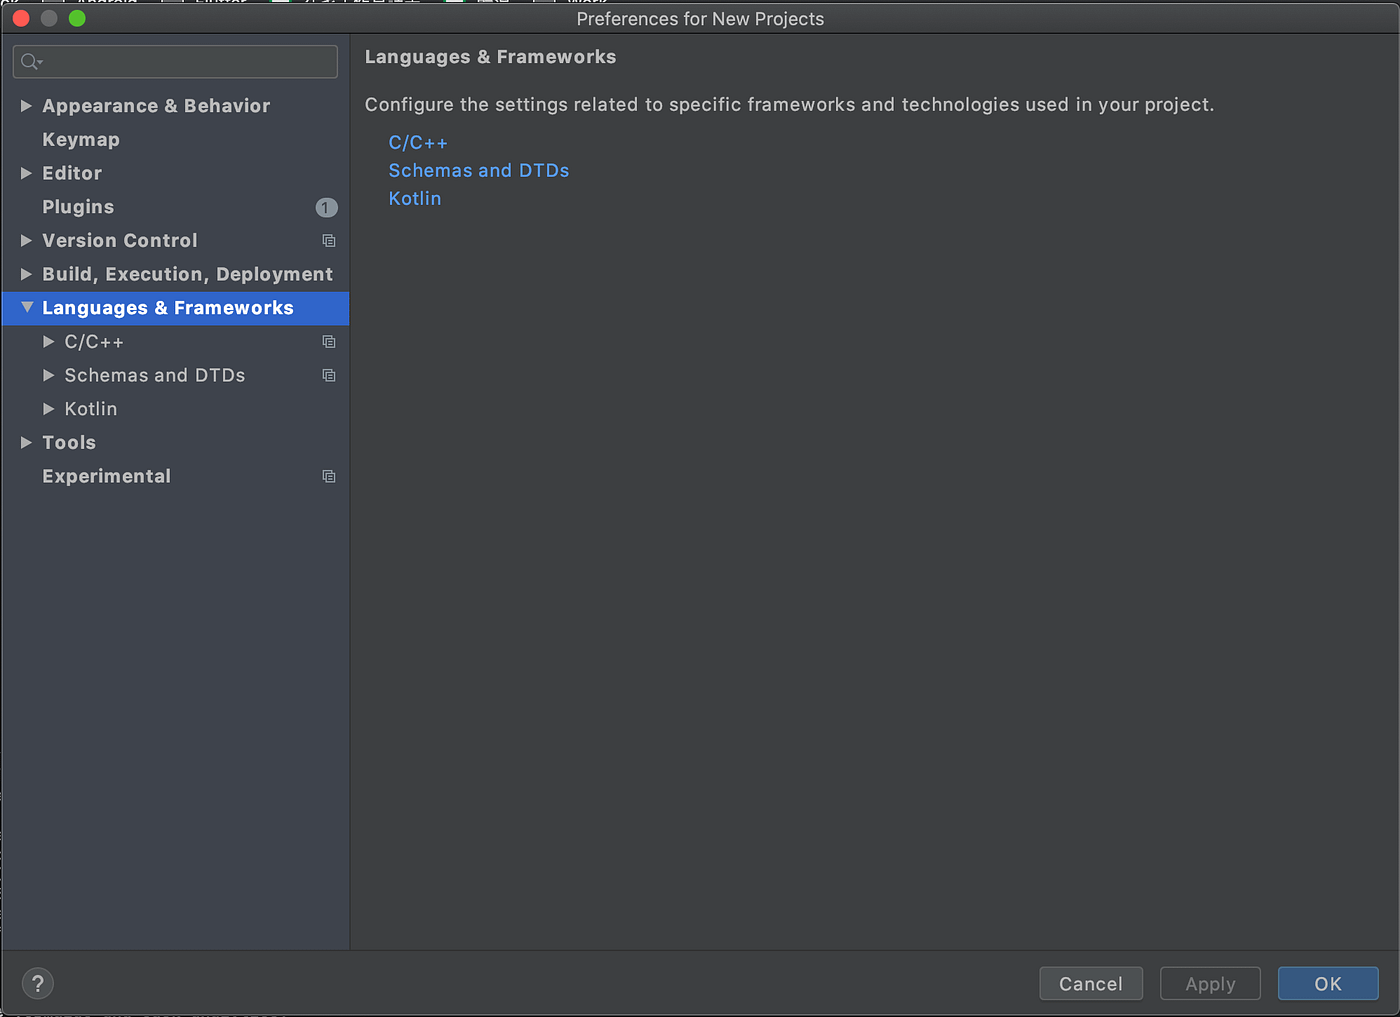Open the Kotlin link in the right pane
Image resolution: width=1400 pixels, height=1017 pixels.
(x=415, y=199)
